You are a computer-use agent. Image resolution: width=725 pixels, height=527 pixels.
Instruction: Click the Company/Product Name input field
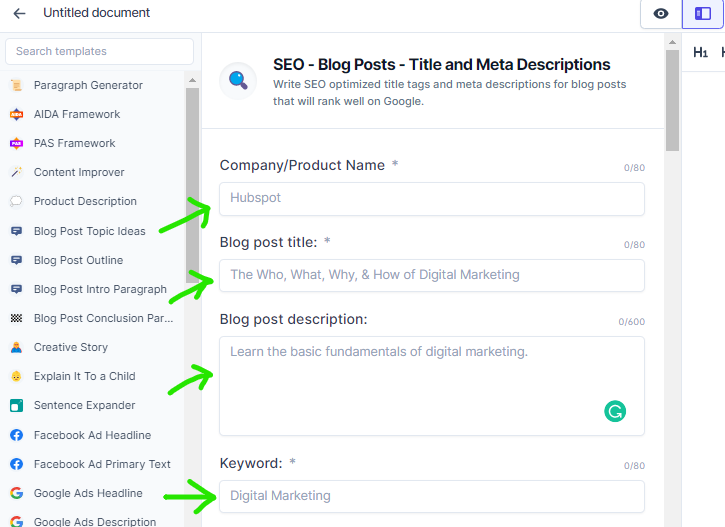coord(432,199)
